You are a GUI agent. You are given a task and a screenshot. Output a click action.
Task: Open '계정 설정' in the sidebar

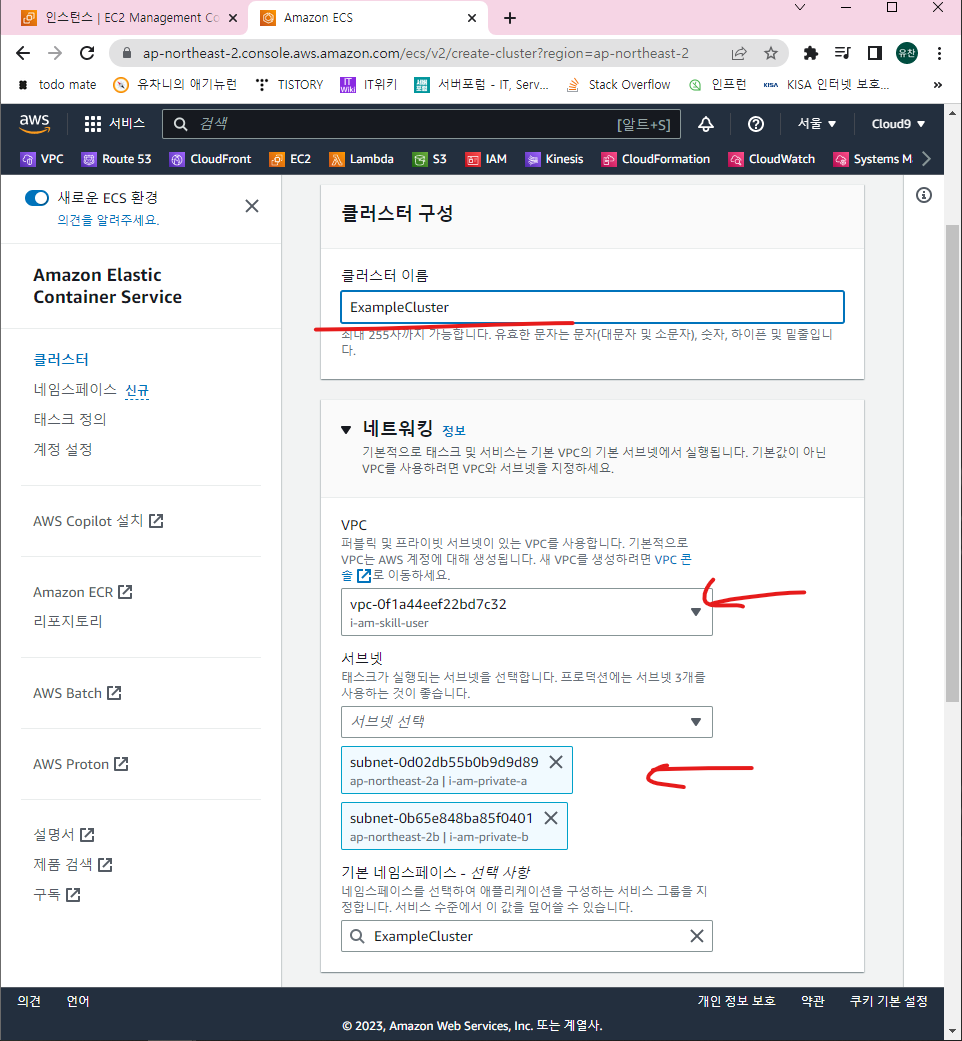click(x=63, y=449)
